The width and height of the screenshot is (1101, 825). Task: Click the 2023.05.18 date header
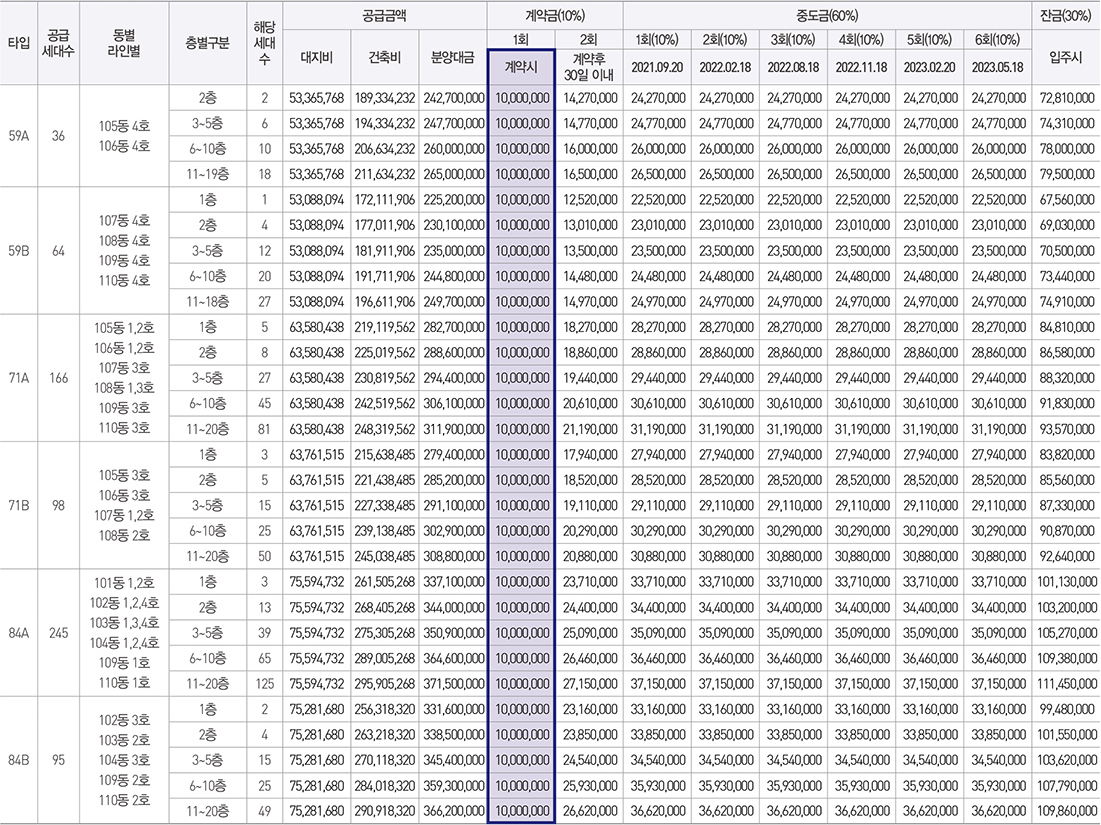(998, 67)
